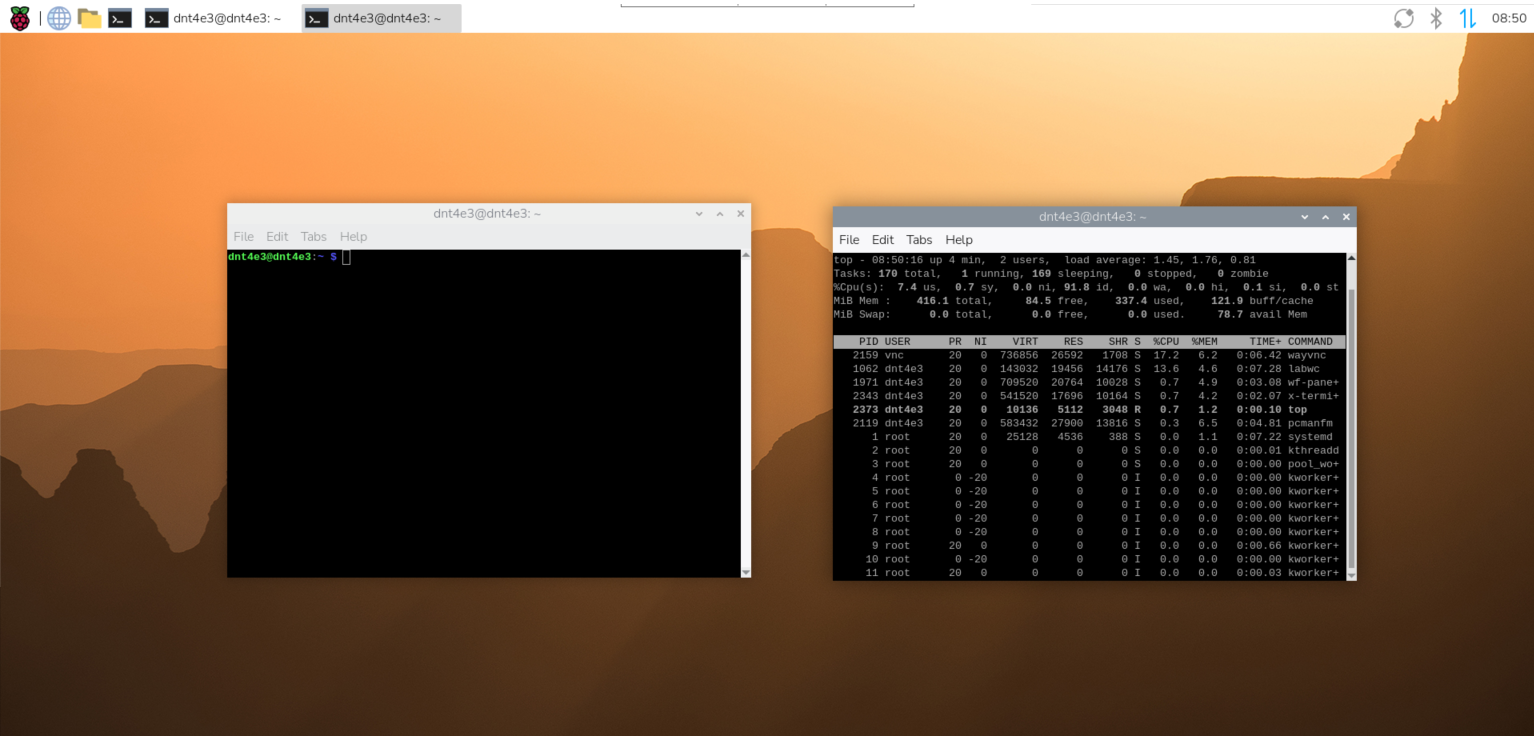Click scrollbar down arrow in top terminal
1534x736 pixels.
coord(1352,575)
